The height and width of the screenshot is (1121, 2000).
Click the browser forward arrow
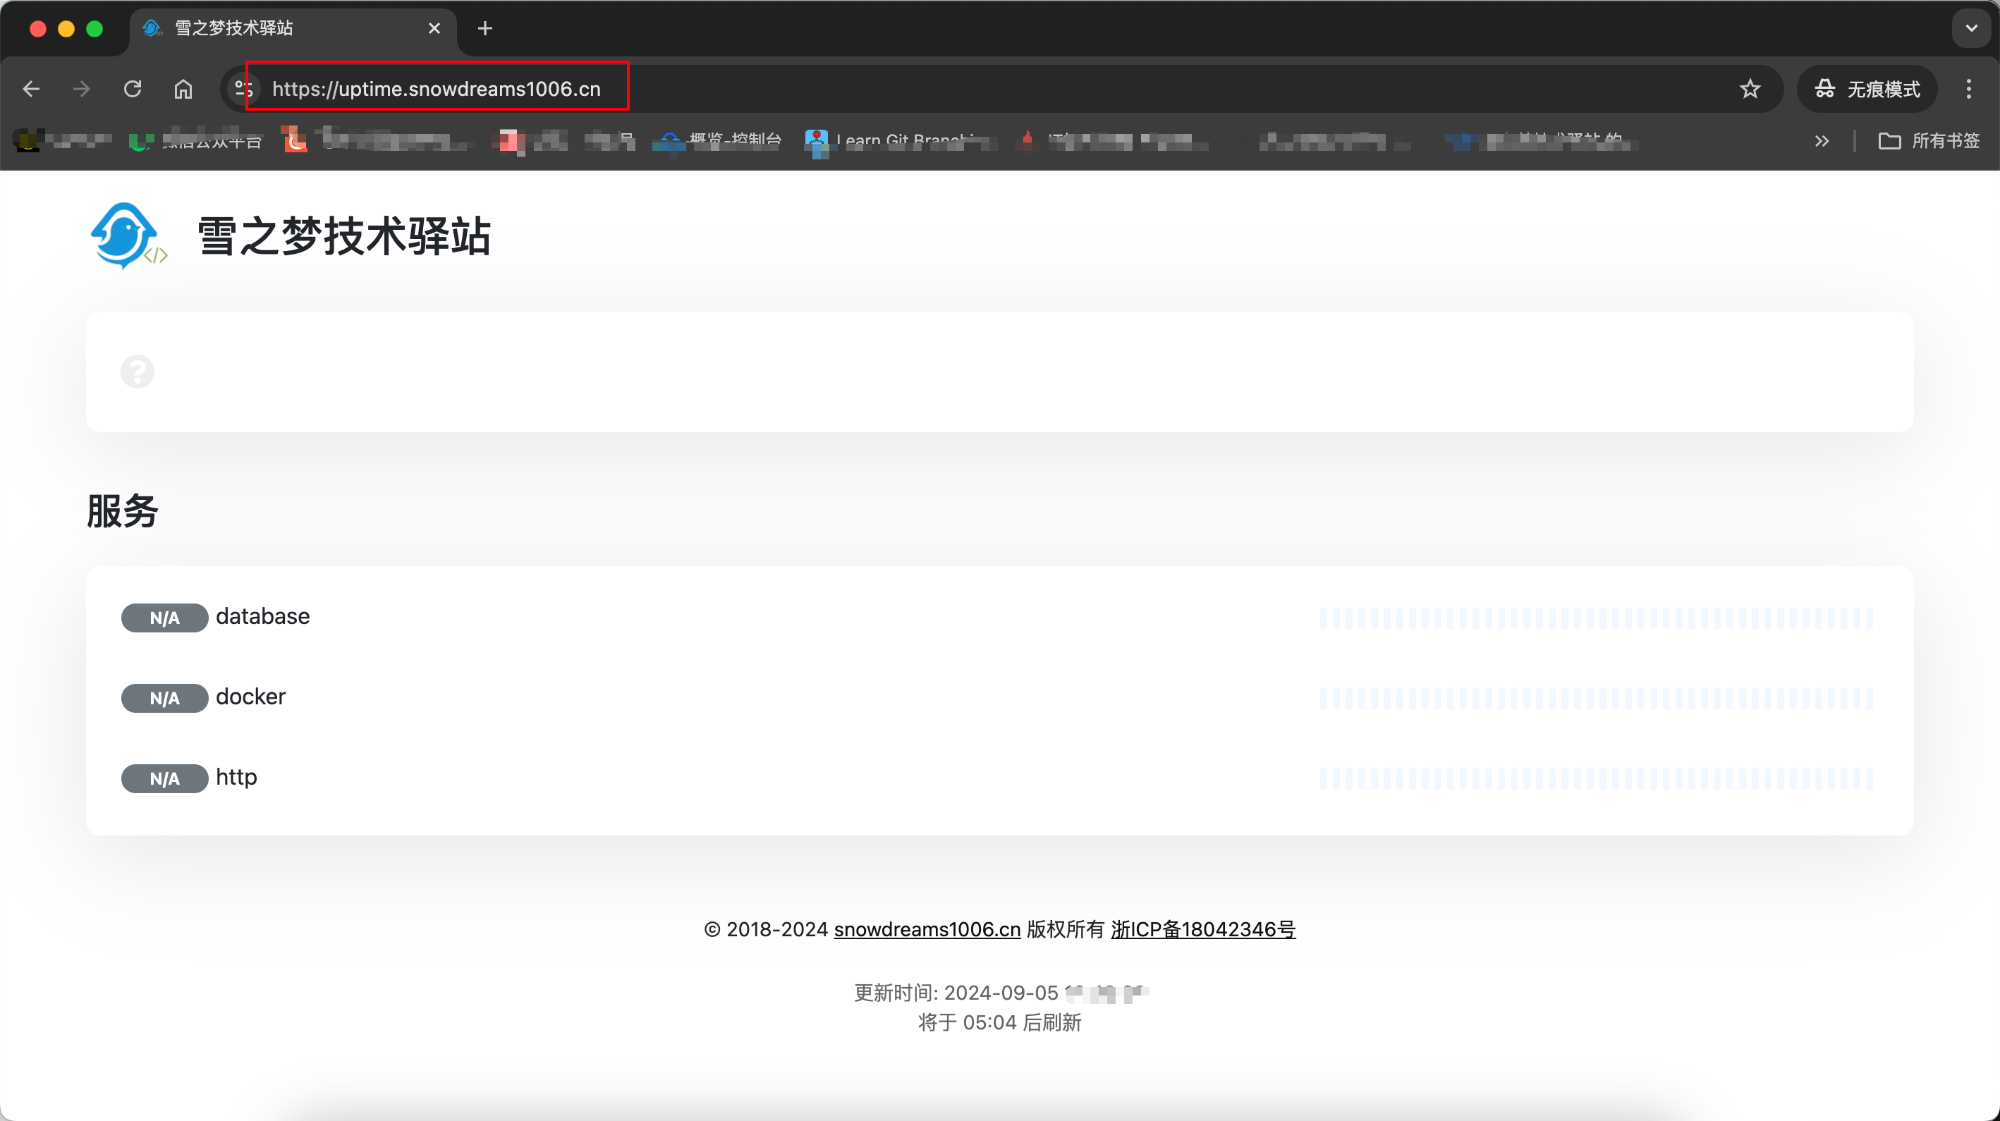coord(81,89)
